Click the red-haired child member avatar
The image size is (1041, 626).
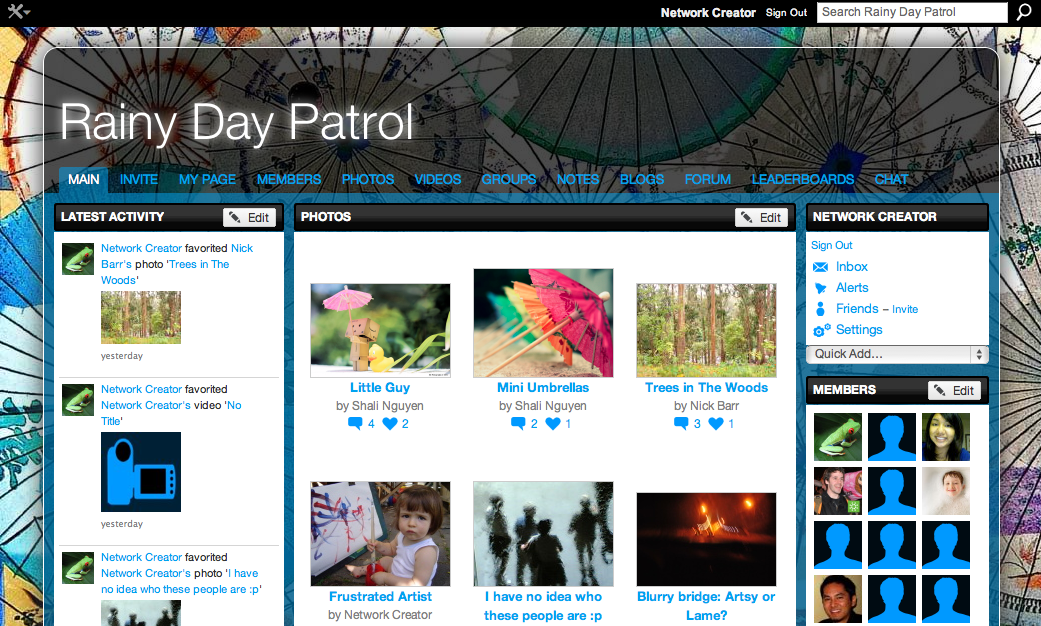(x=946, y=491)
